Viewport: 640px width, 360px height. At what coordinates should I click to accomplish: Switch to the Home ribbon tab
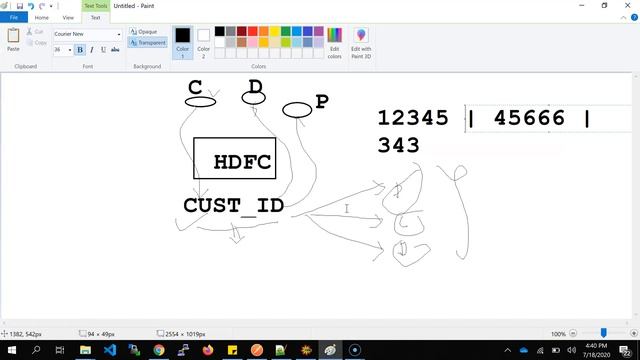[x=42, y=18]
